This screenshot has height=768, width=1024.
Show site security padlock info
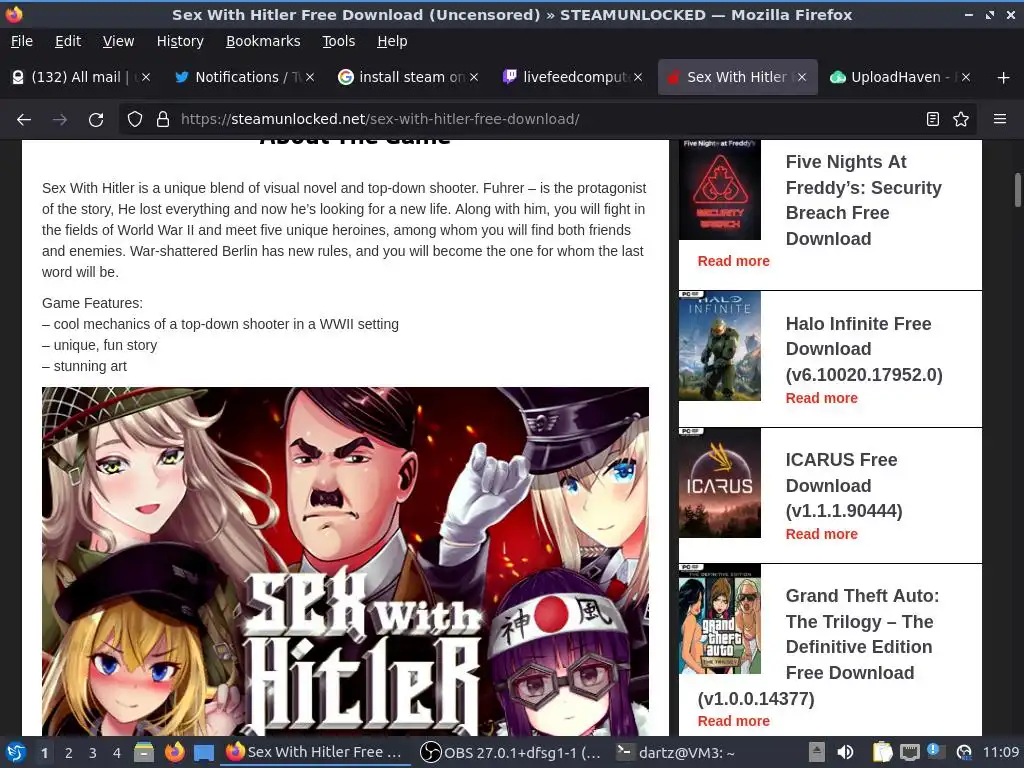click(163, 119)
